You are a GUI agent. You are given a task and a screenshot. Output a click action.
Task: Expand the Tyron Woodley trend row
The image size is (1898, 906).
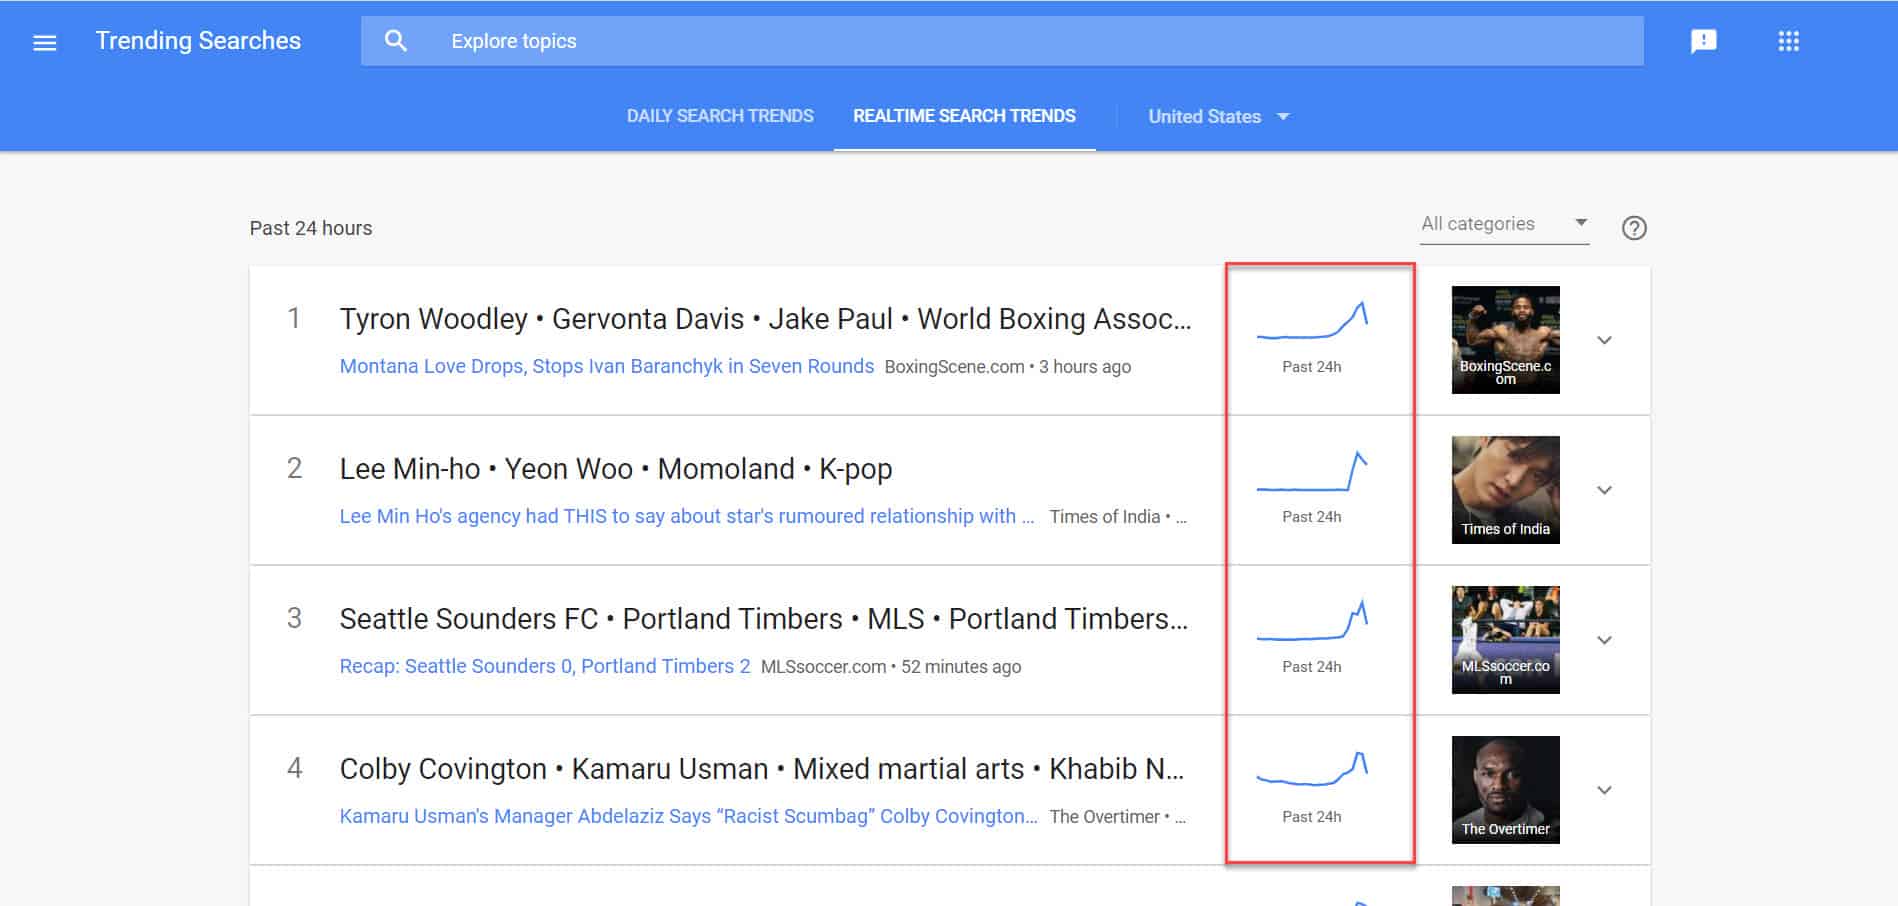coord(1604,340)
